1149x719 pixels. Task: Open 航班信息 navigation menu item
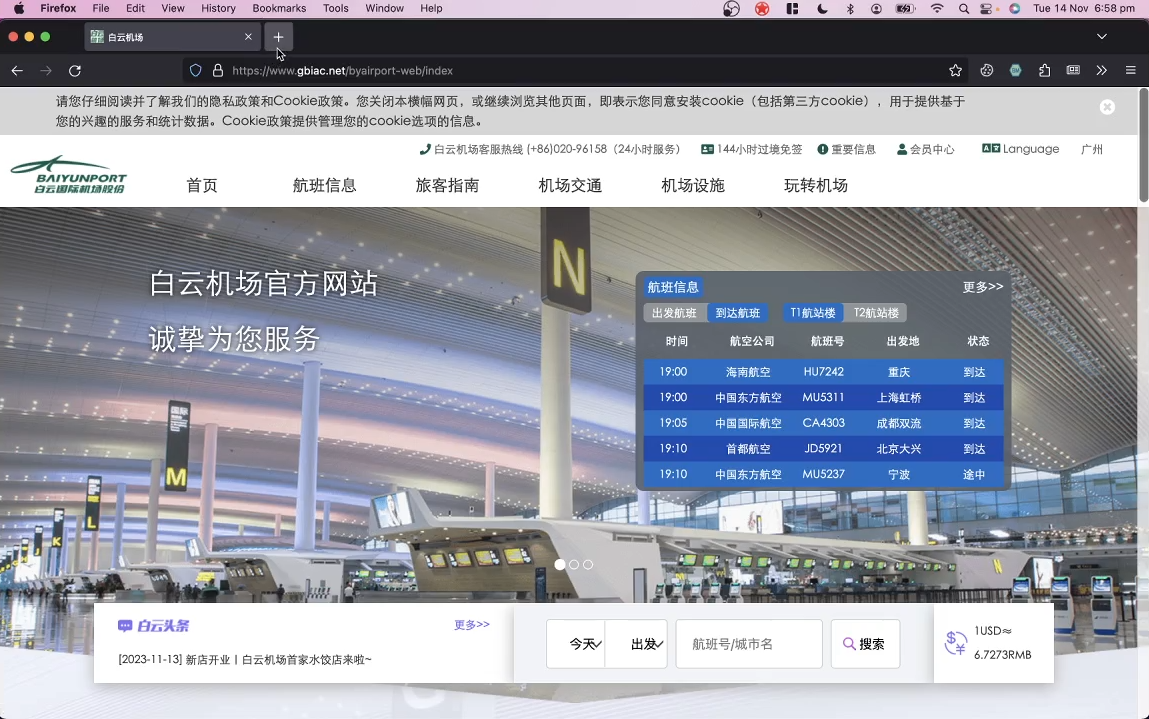[324, 185]
